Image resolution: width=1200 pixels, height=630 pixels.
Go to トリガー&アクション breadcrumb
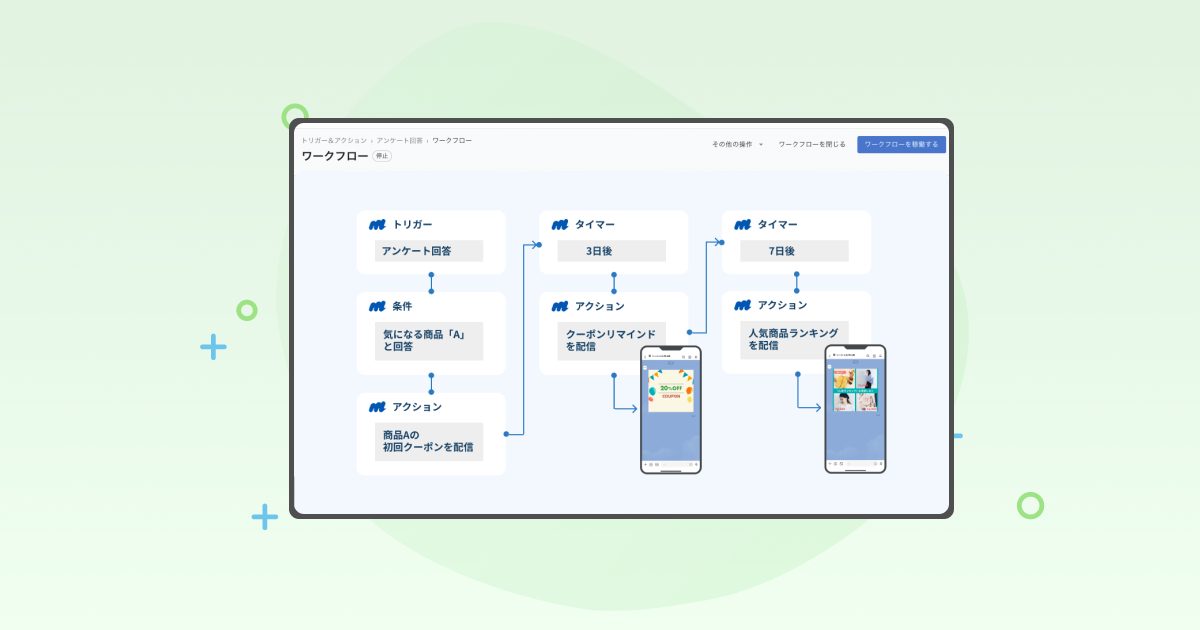pyautogui.click(x=334, y=141)
